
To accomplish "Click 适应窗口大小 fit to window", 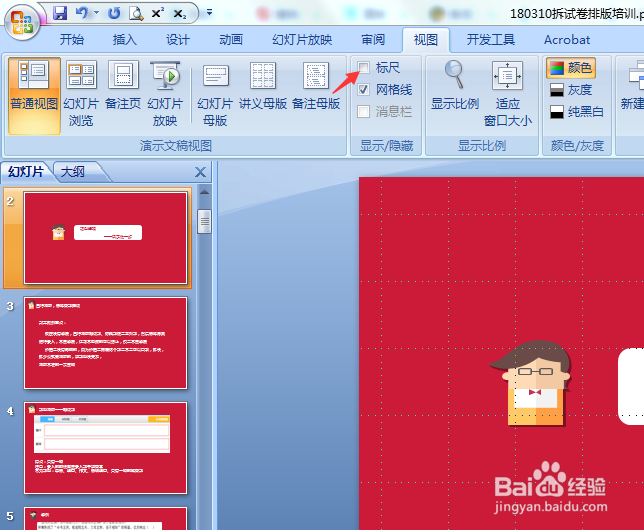I will pyautogui.click(x=508, y=93).
